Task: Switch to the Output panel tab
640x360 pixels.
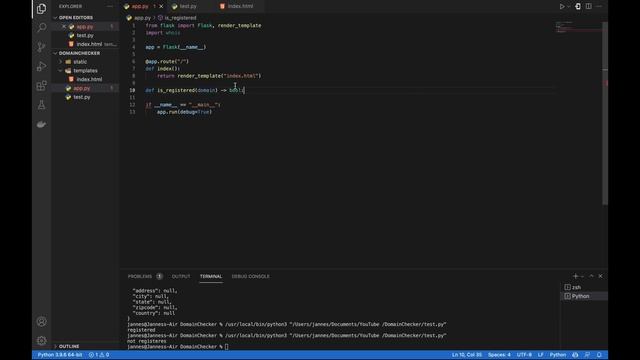Action: (x=181, y=276)
